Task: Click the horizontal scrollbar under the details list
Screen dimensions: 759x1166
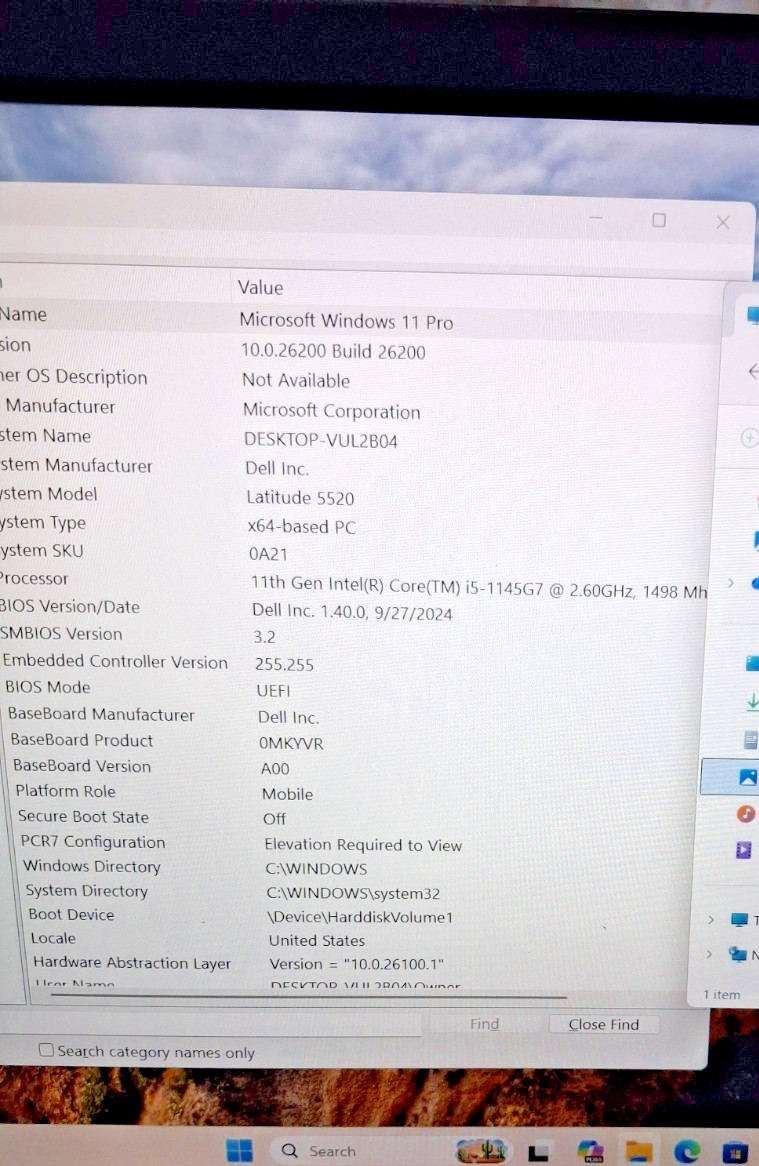Action: [x=308, y=996]
